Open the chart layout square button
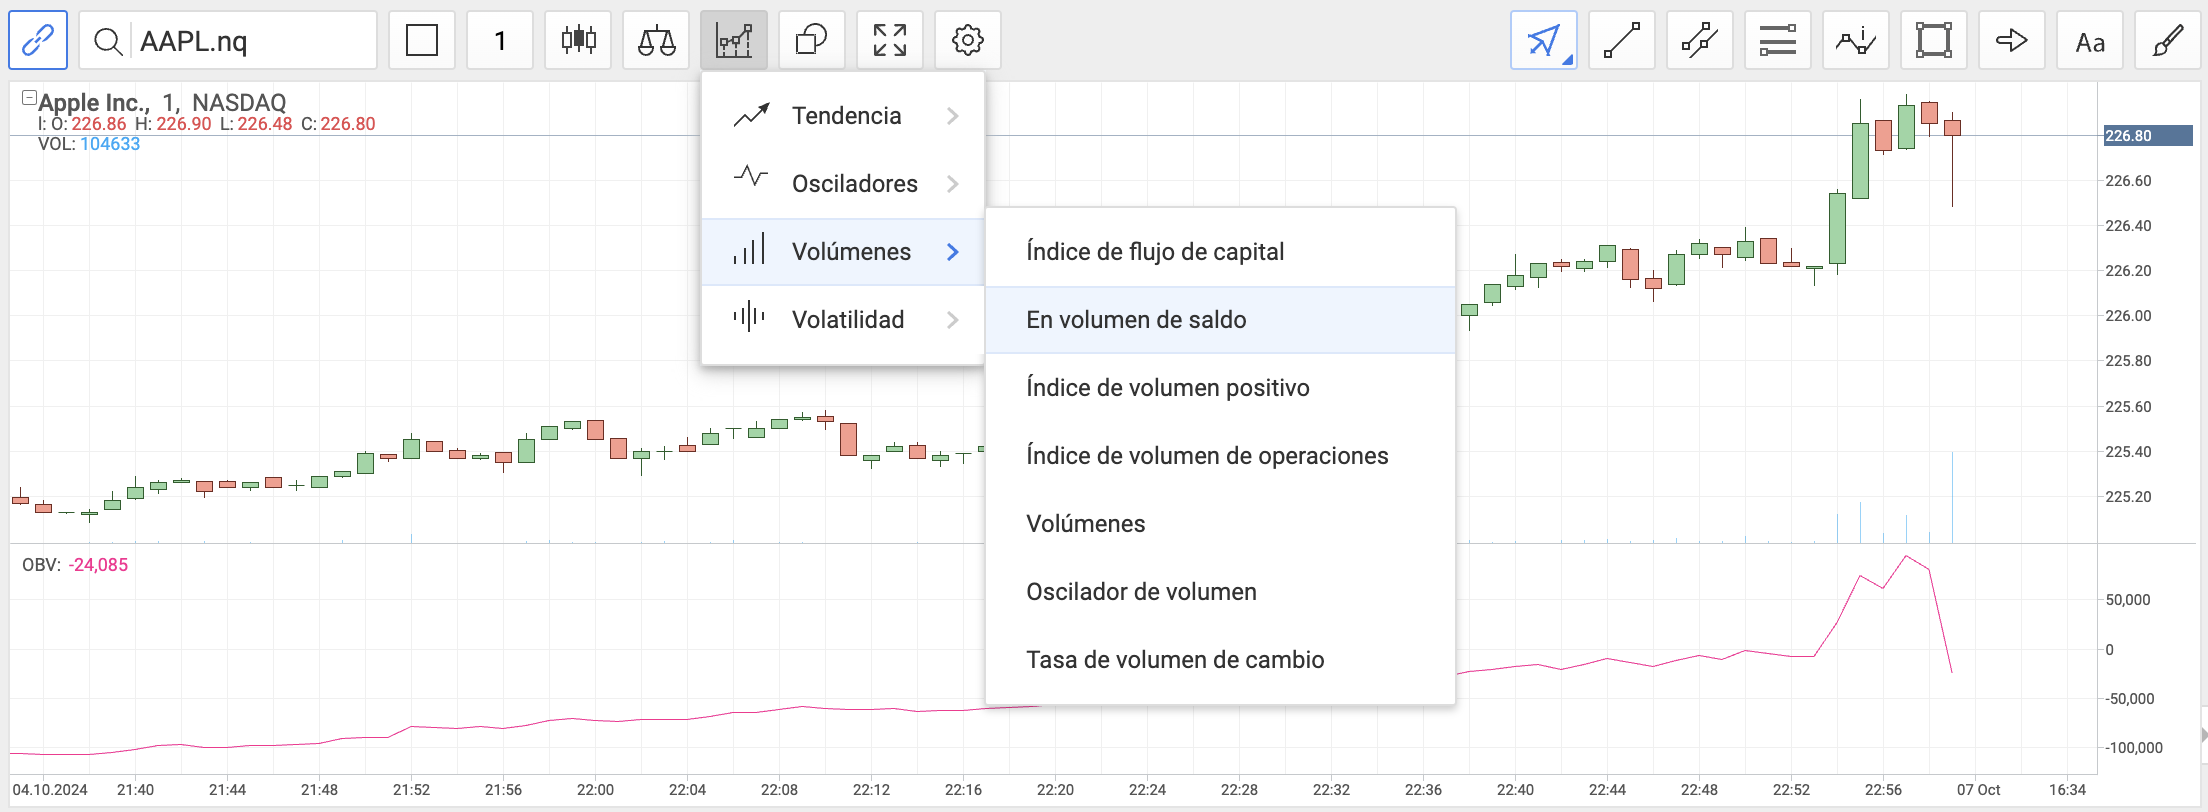Screen dimensions: 2208x812 pyautogui.click(x=422, y=41)
